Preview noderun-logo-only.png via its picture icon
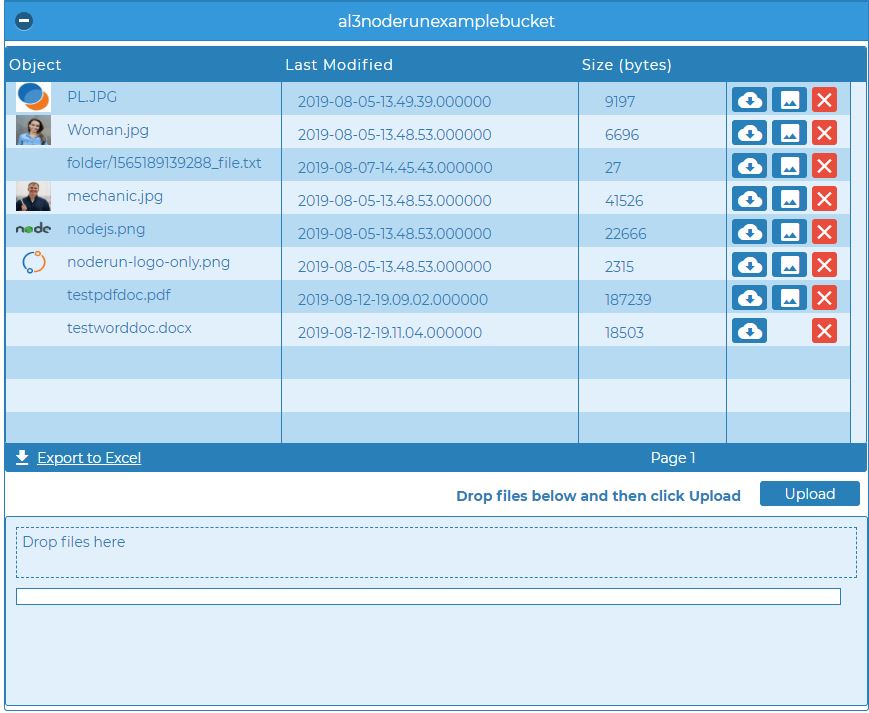Screen dimensions: 869x713 click(789, 265)
